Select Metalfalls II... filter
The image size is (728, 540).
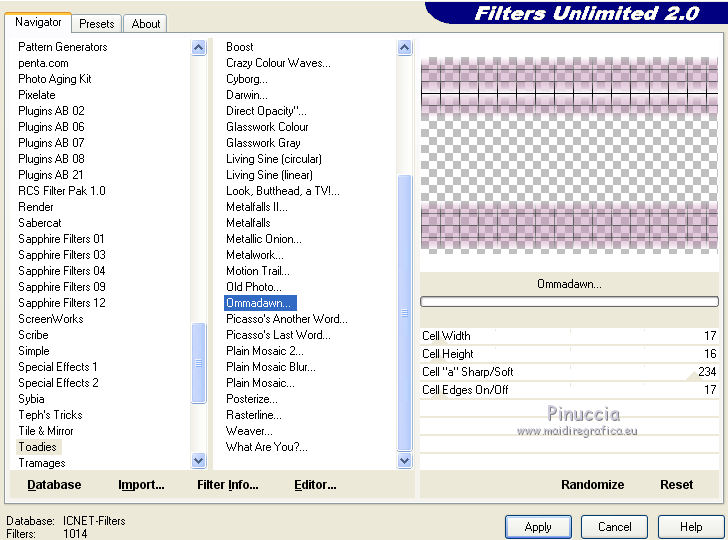(257, 207)
